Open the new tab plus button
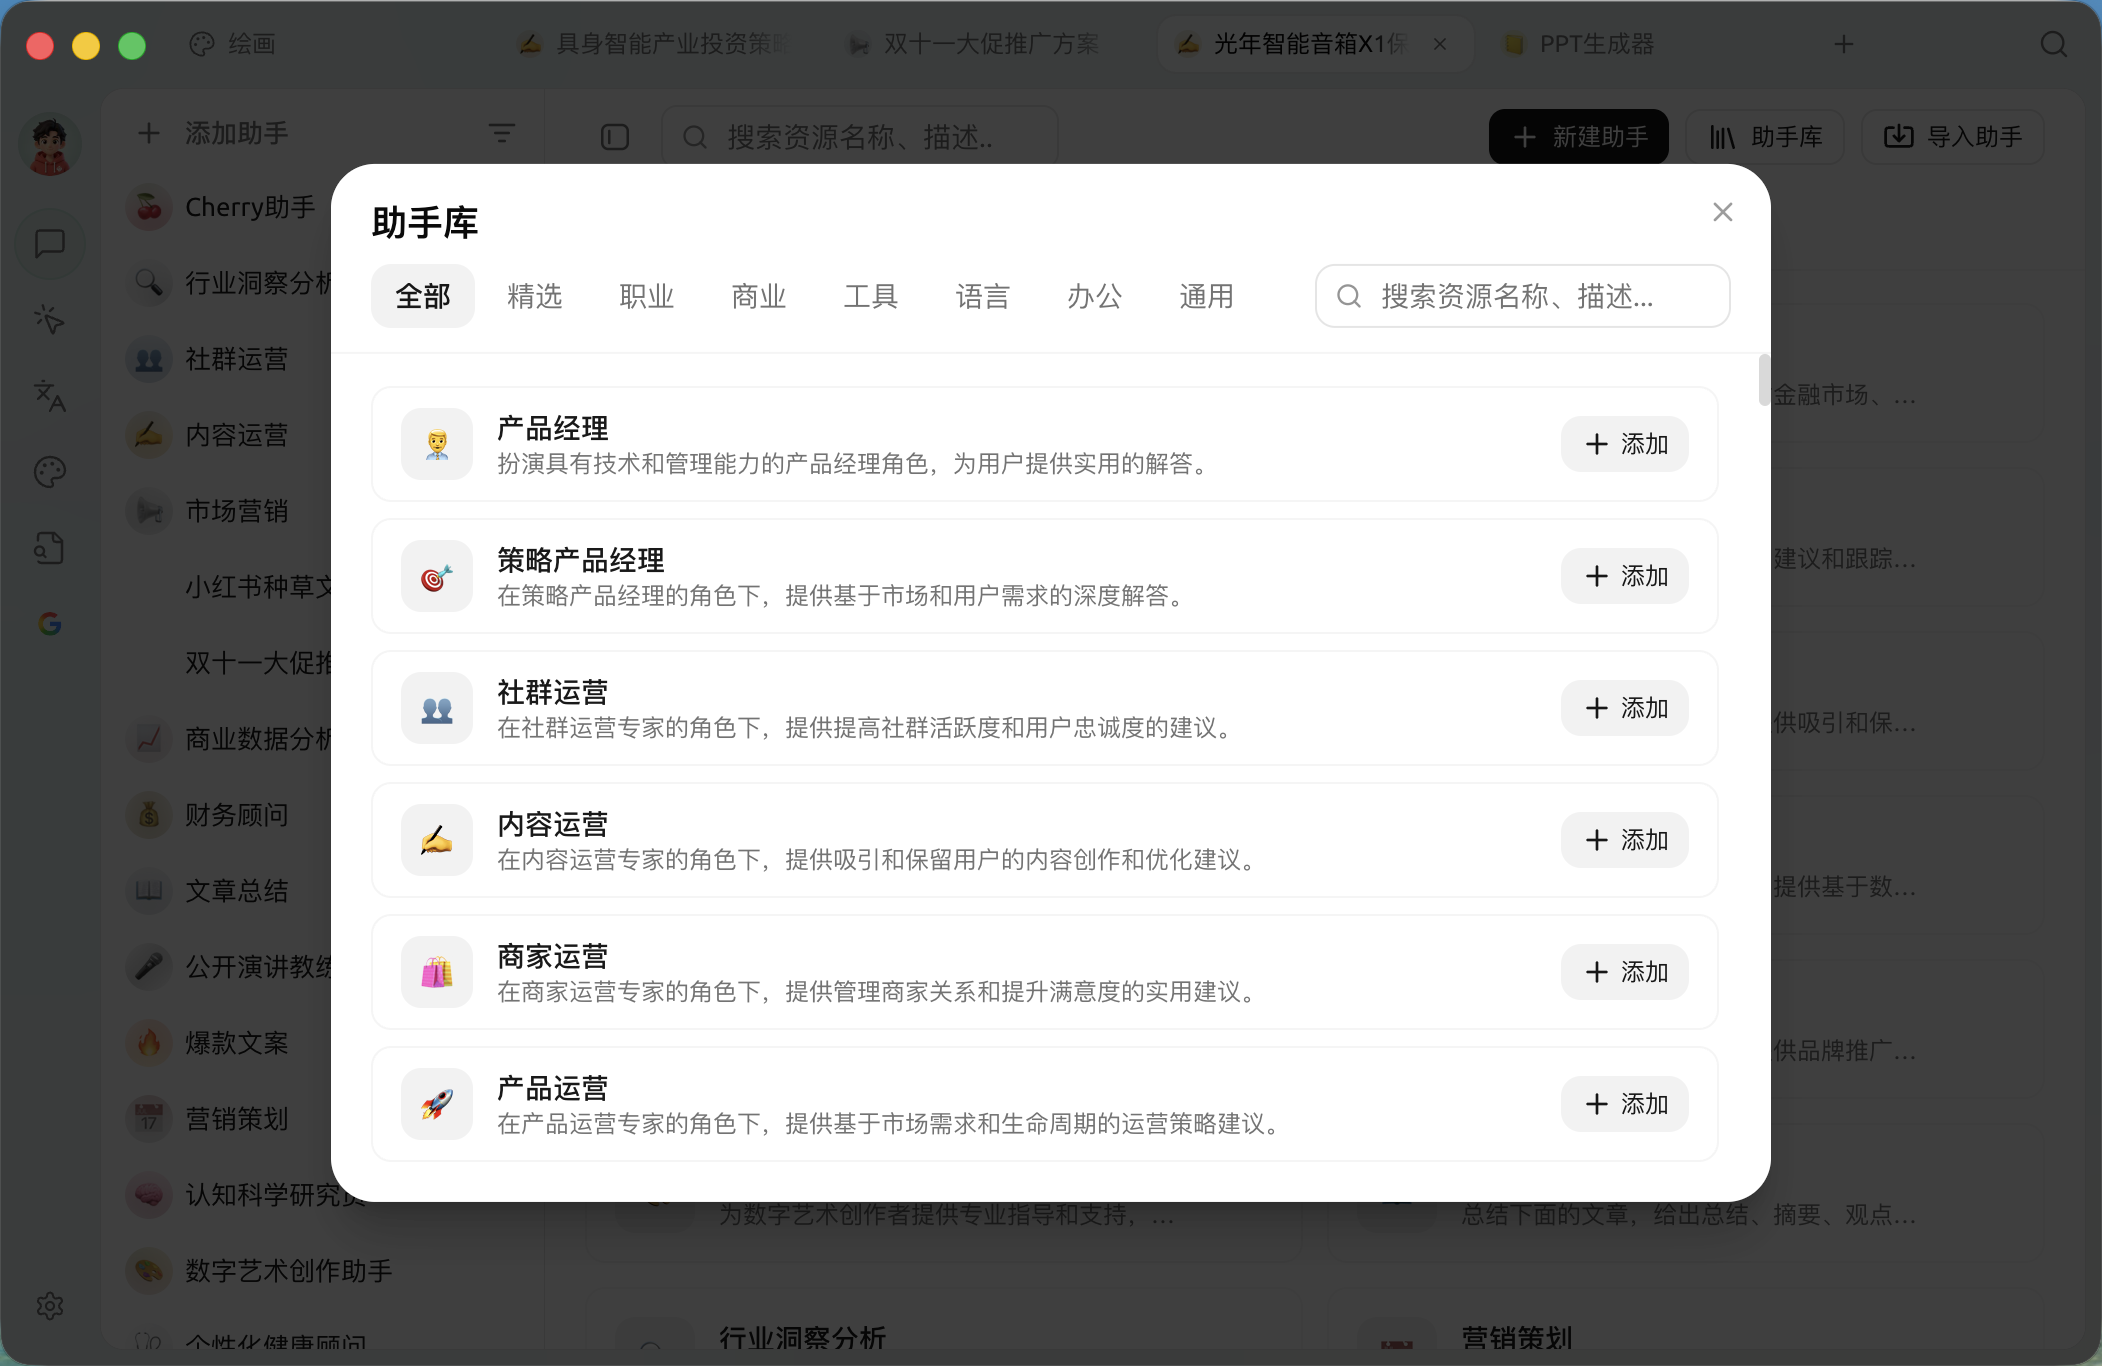The width and height of the screenshot is (2102, 1366). (1844, 44)
